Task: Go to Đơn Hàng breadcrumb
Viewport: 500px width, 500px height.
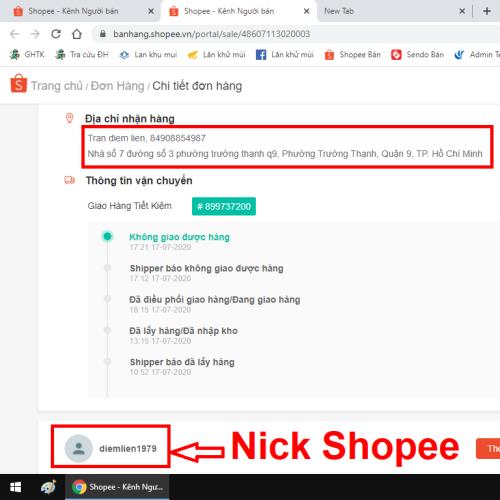Action: coord(118,86)
